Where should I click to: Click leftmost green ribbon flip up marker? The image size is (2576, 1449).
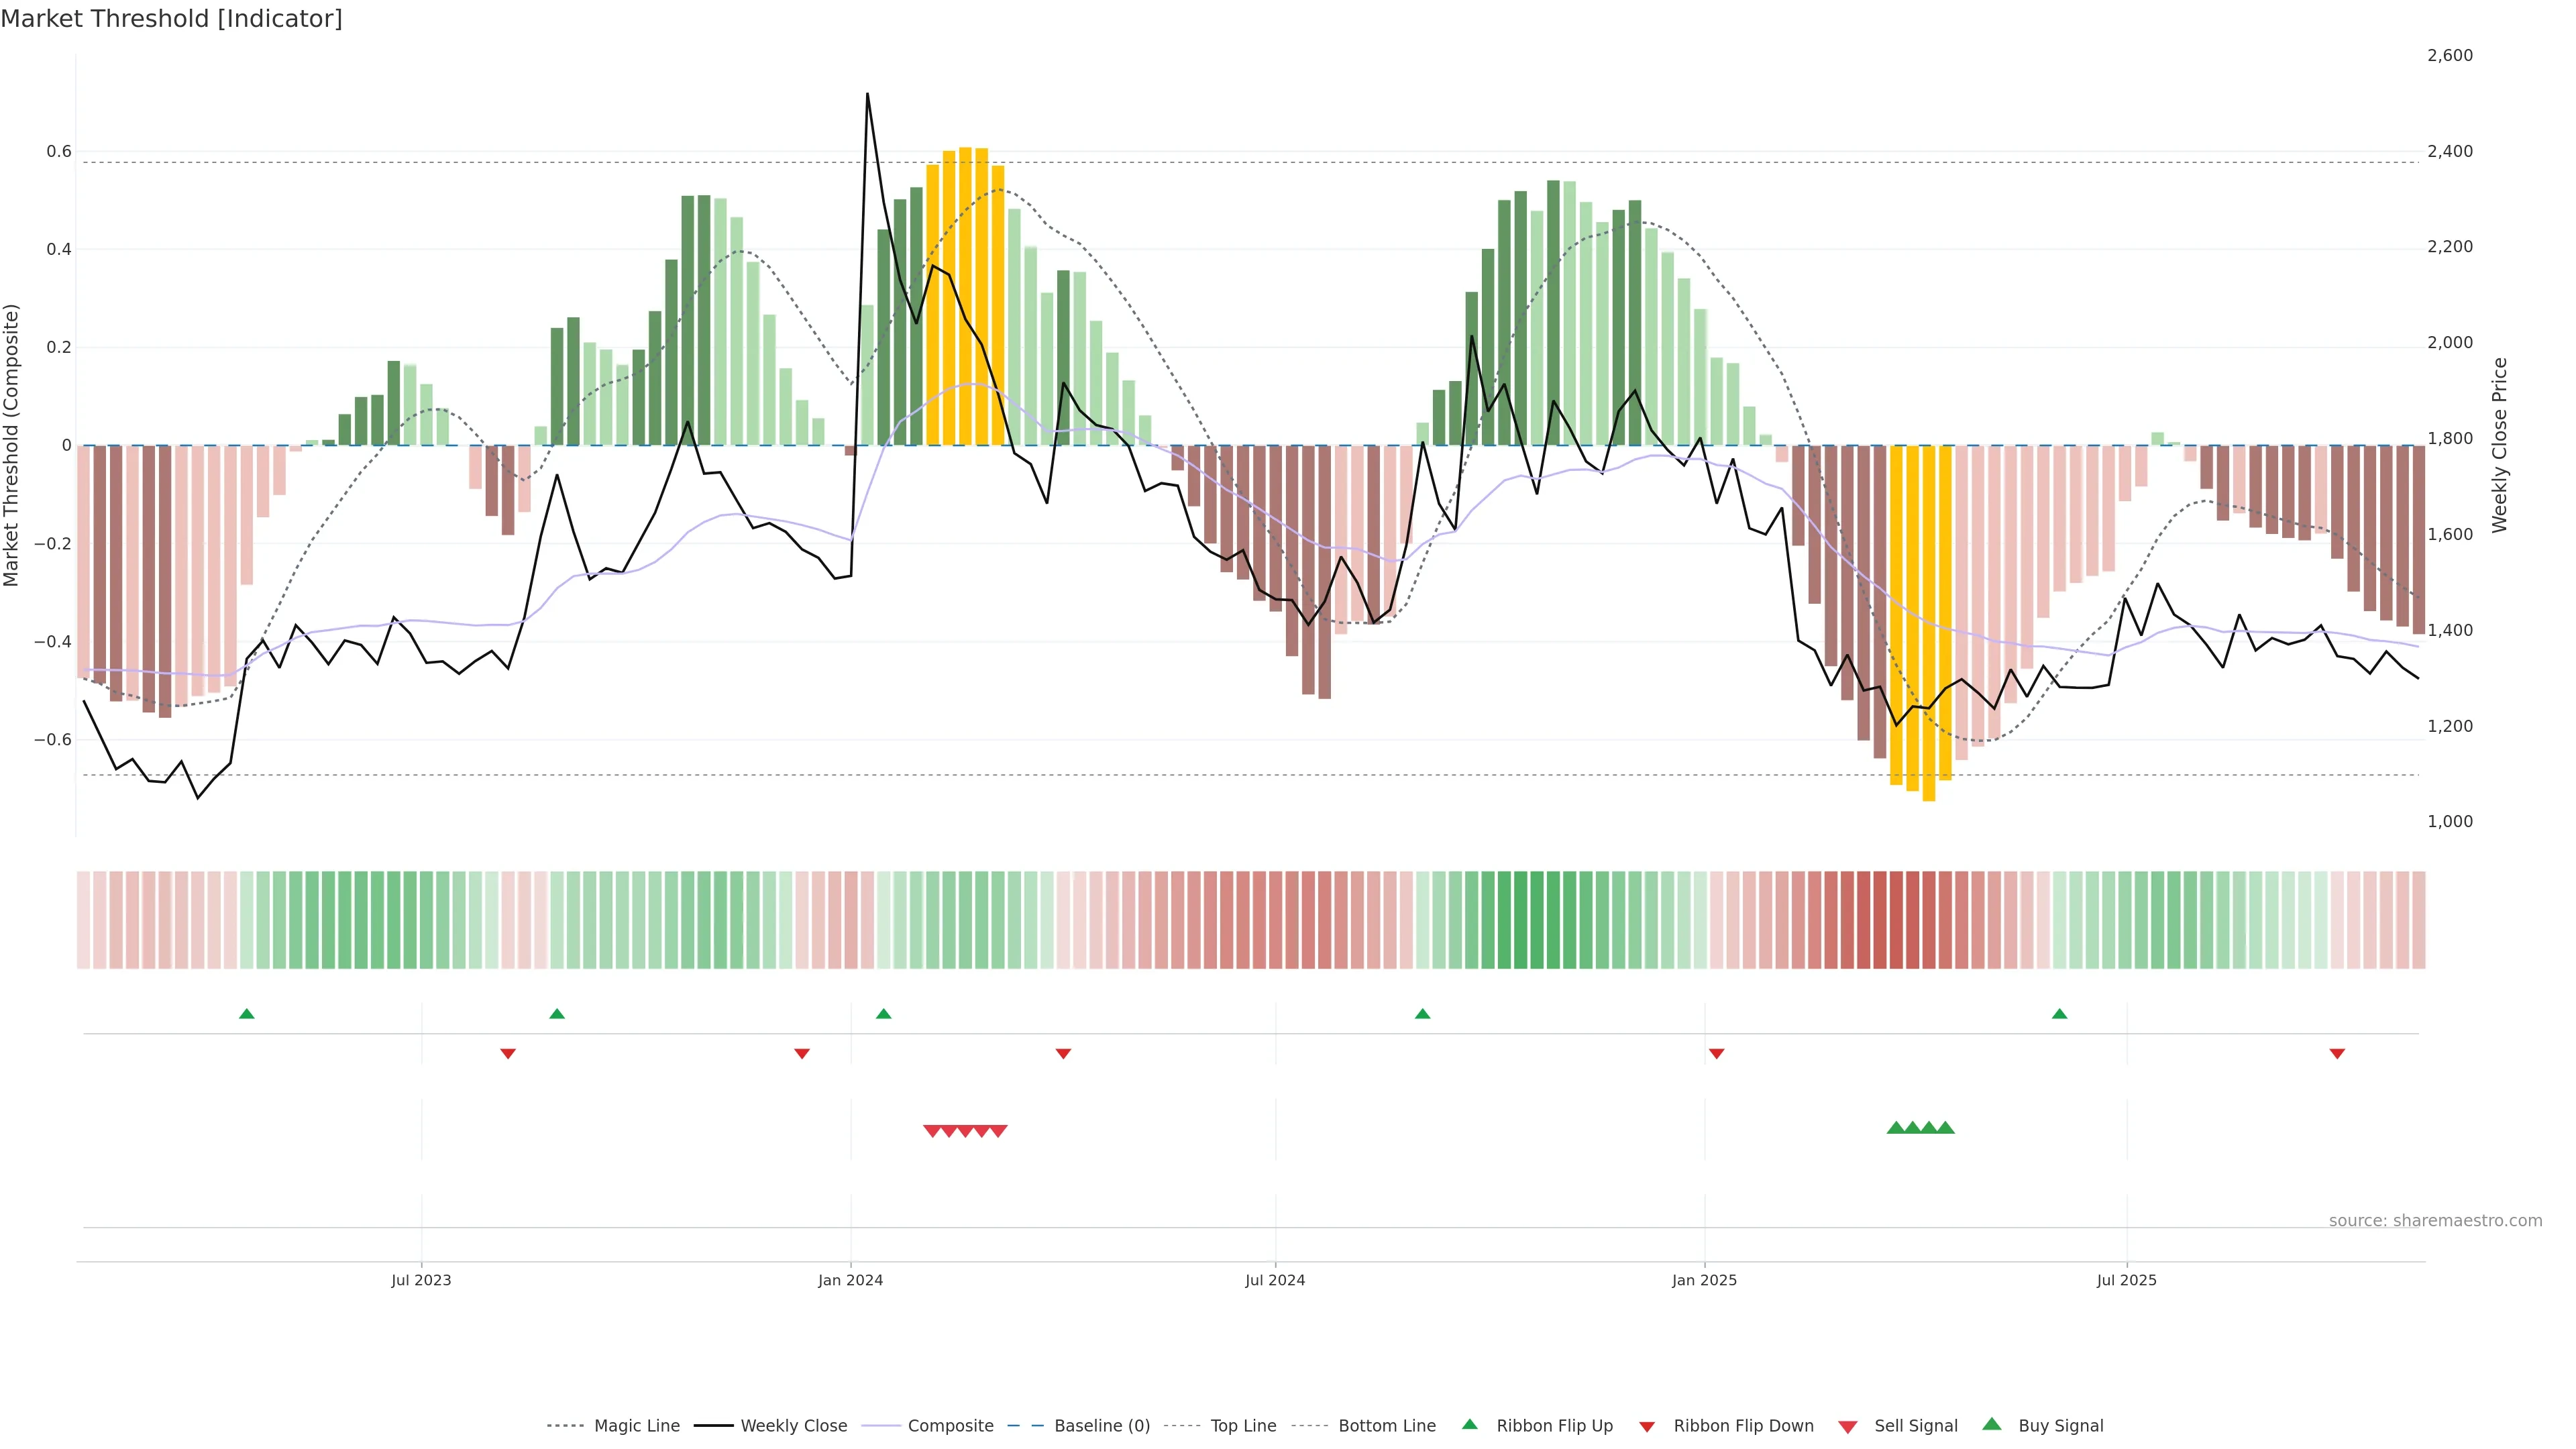[247, 1014]
